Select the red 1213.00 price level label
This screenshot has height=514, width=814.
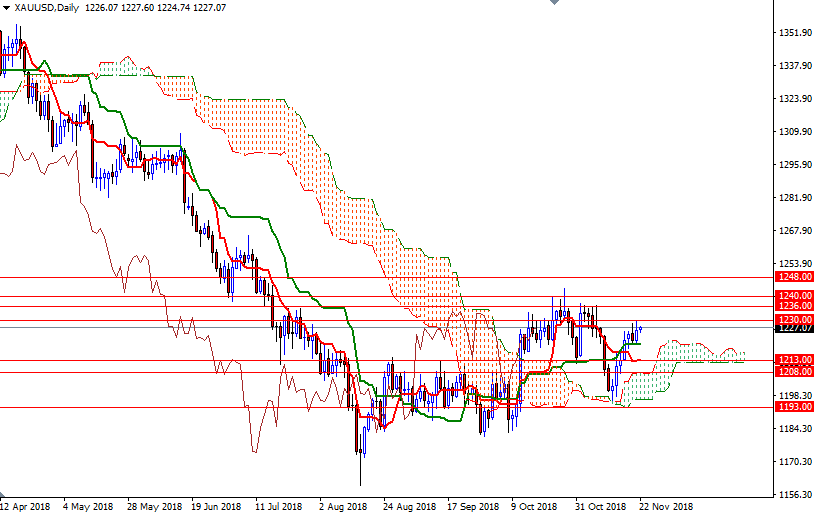tap(794, 360)
